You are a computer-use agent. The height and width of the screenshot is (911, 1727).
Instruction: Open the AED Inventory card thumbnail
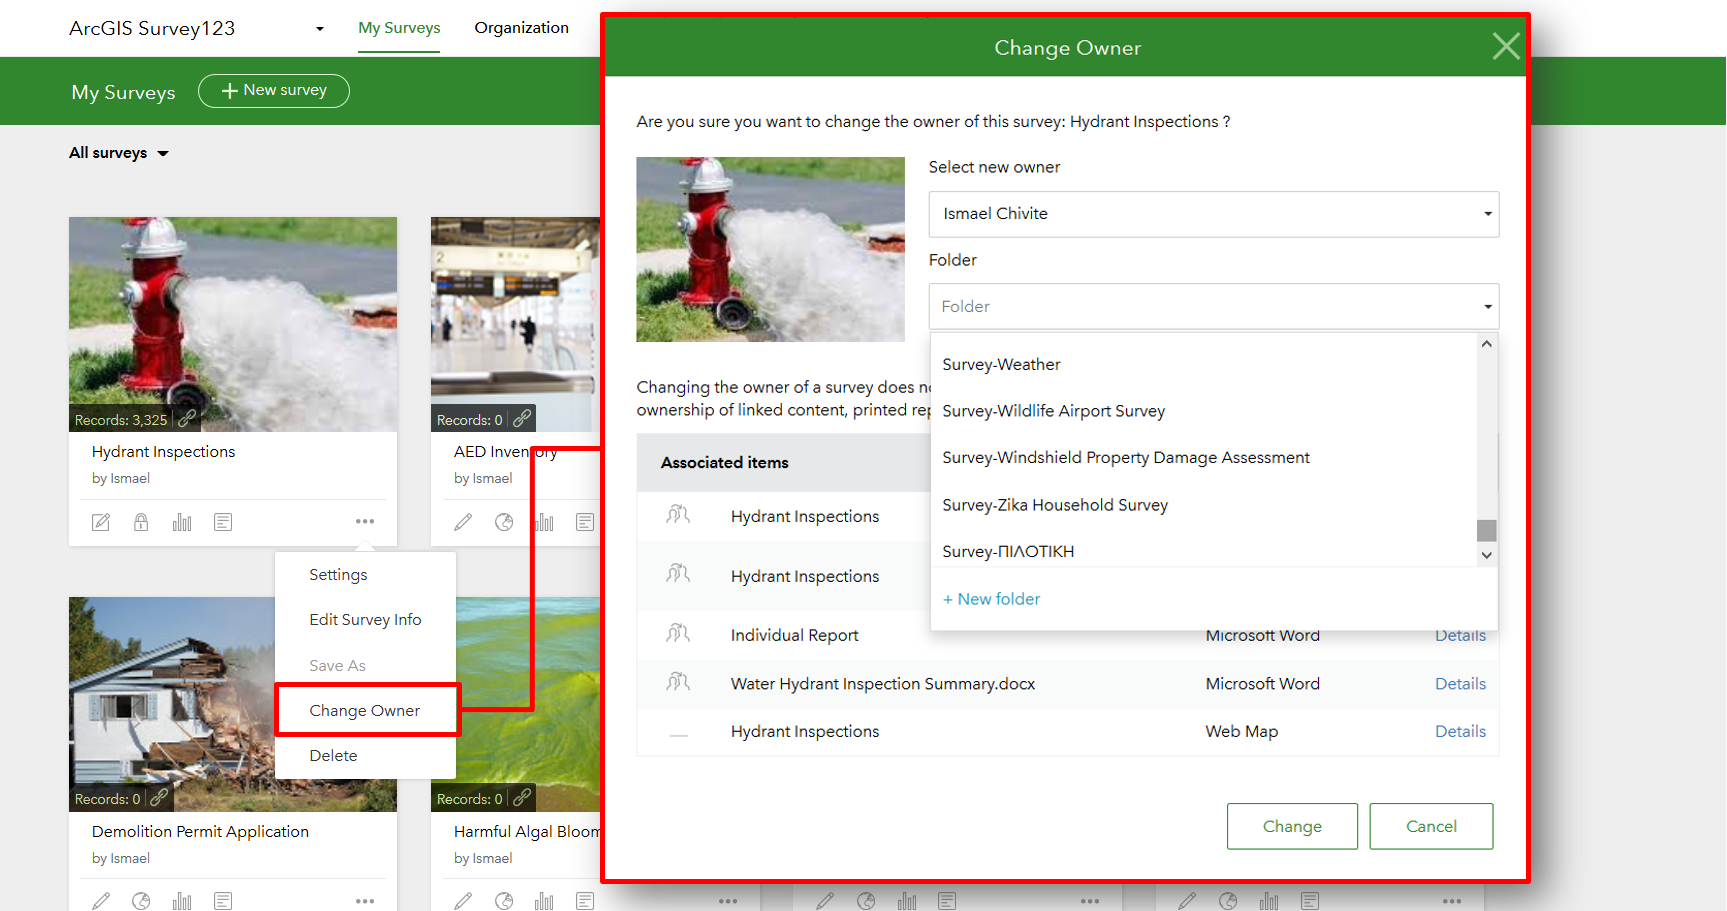[515, 324]
